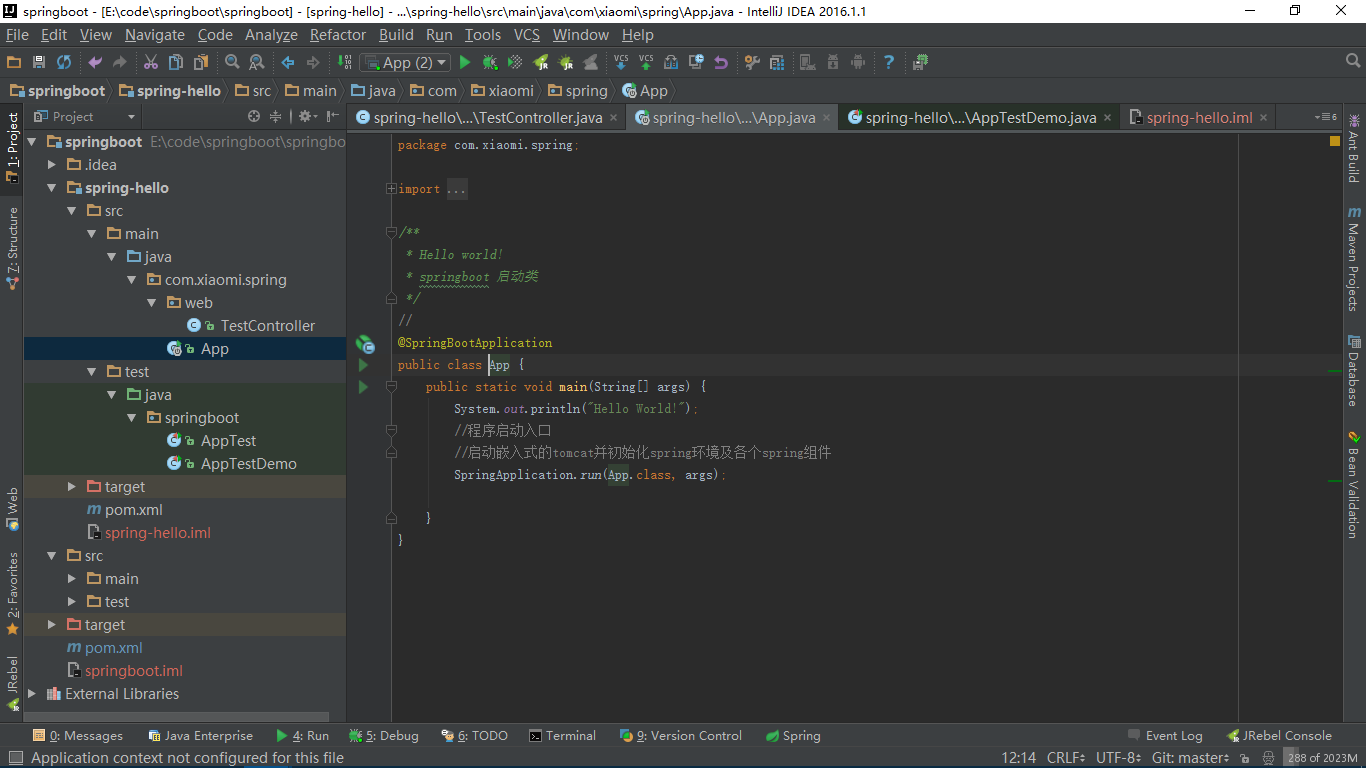
Task: Click the Cut scissors toolbar icon
Action: click(150, 62)
